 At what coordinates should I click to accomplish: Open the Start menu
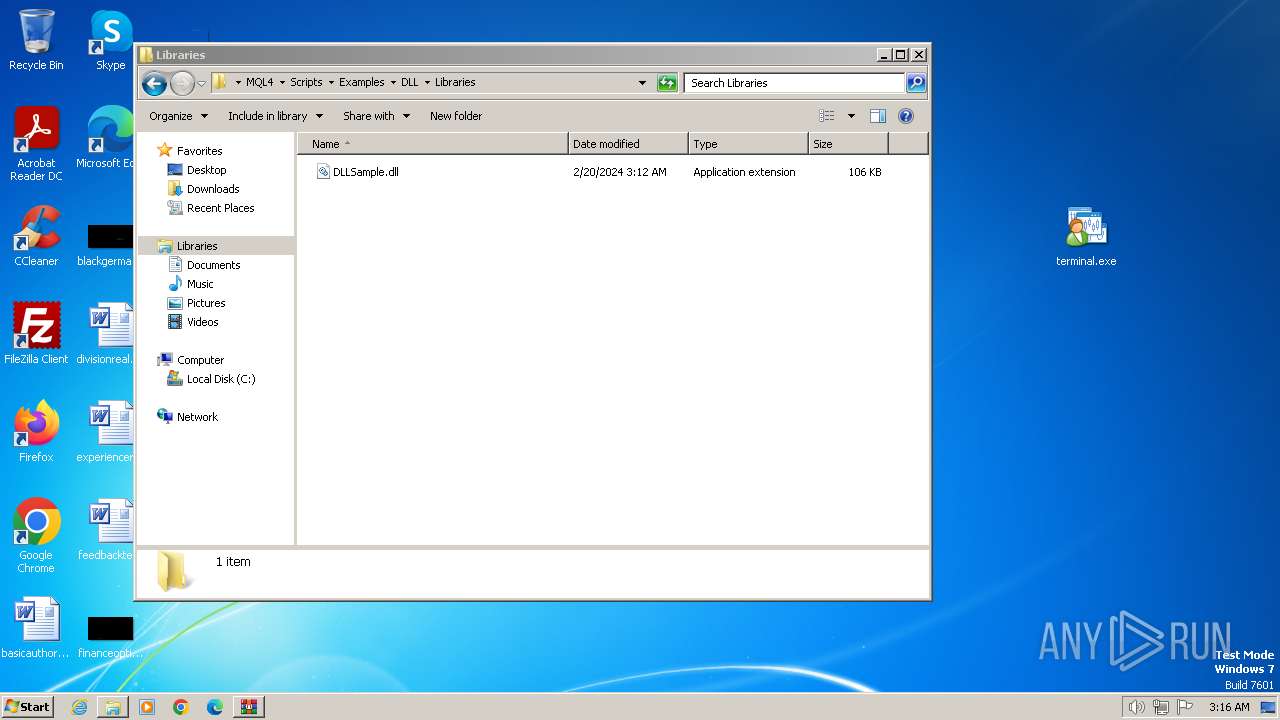click(28, 706)
